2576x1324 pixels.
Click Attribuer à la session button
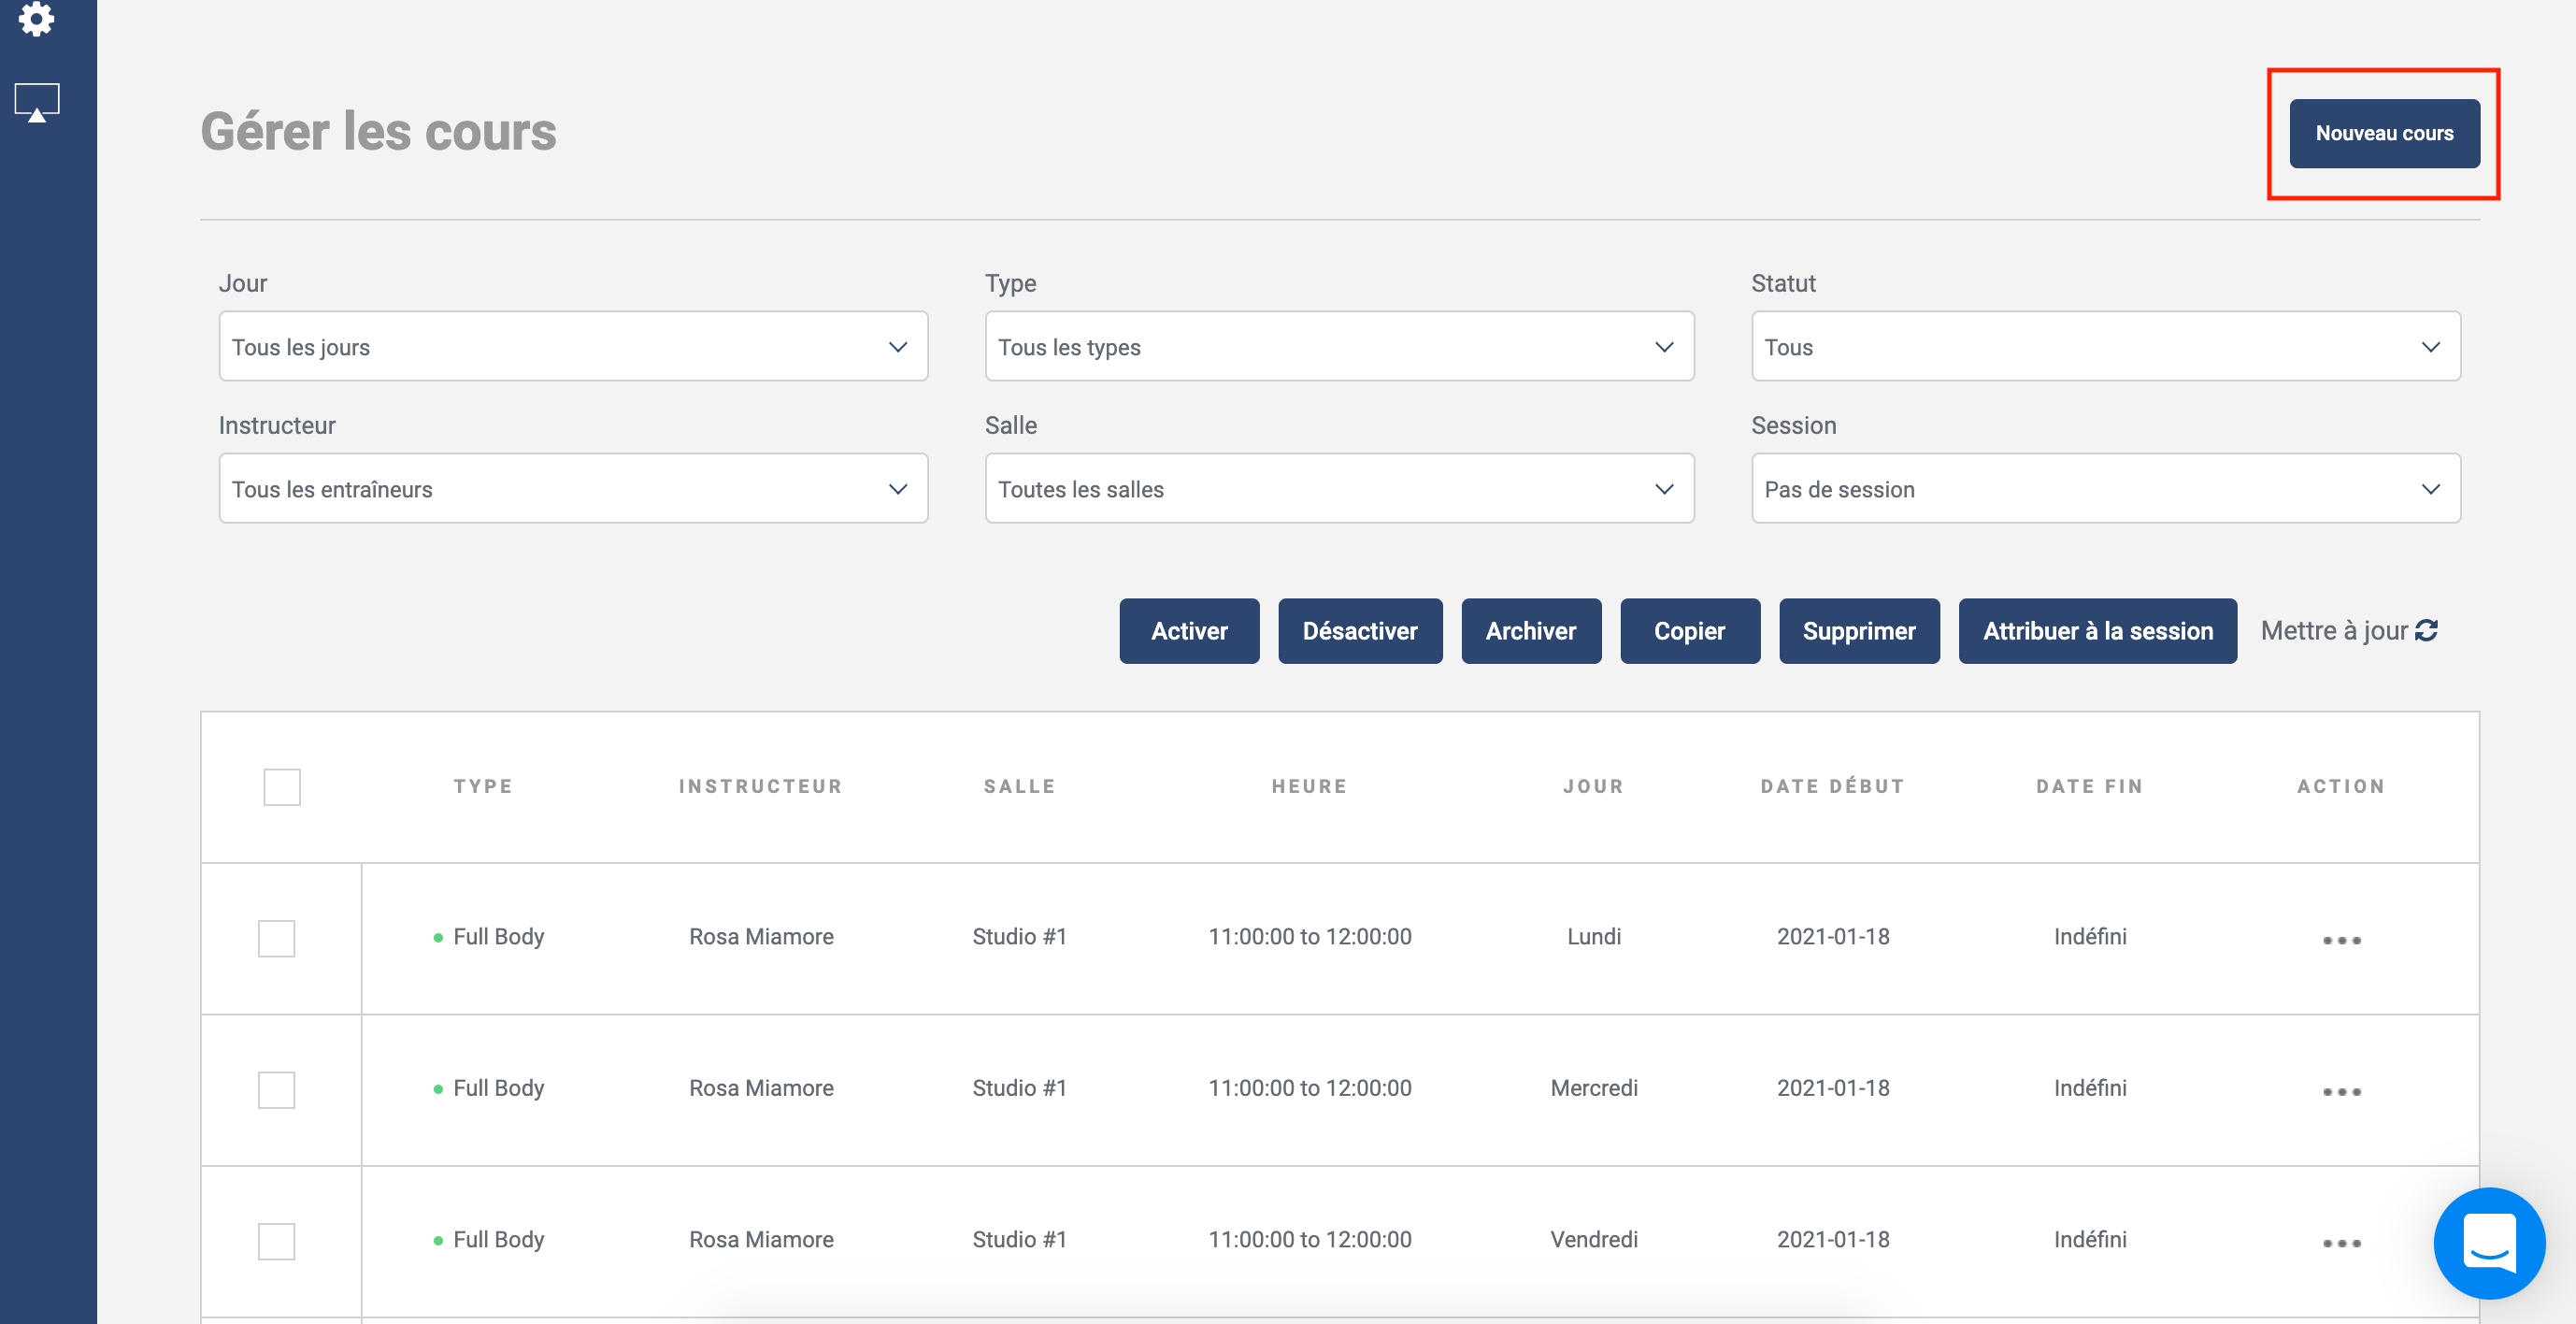[x=2097, y=631]
